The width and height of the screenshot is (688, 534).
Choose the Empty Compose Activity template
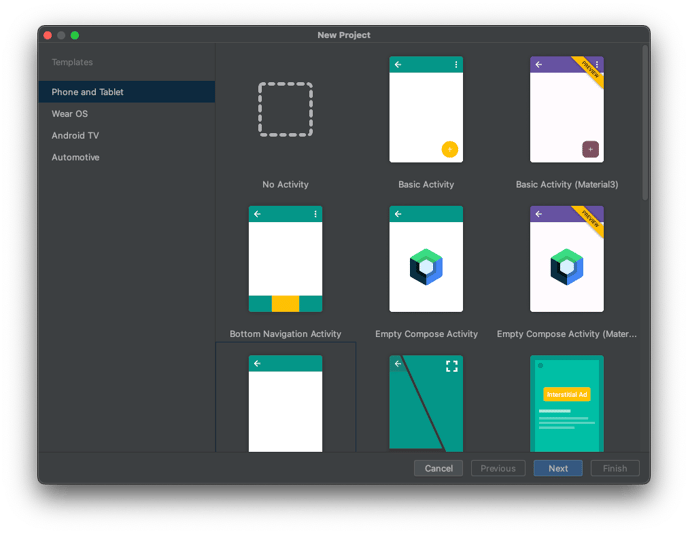[426, 260]
